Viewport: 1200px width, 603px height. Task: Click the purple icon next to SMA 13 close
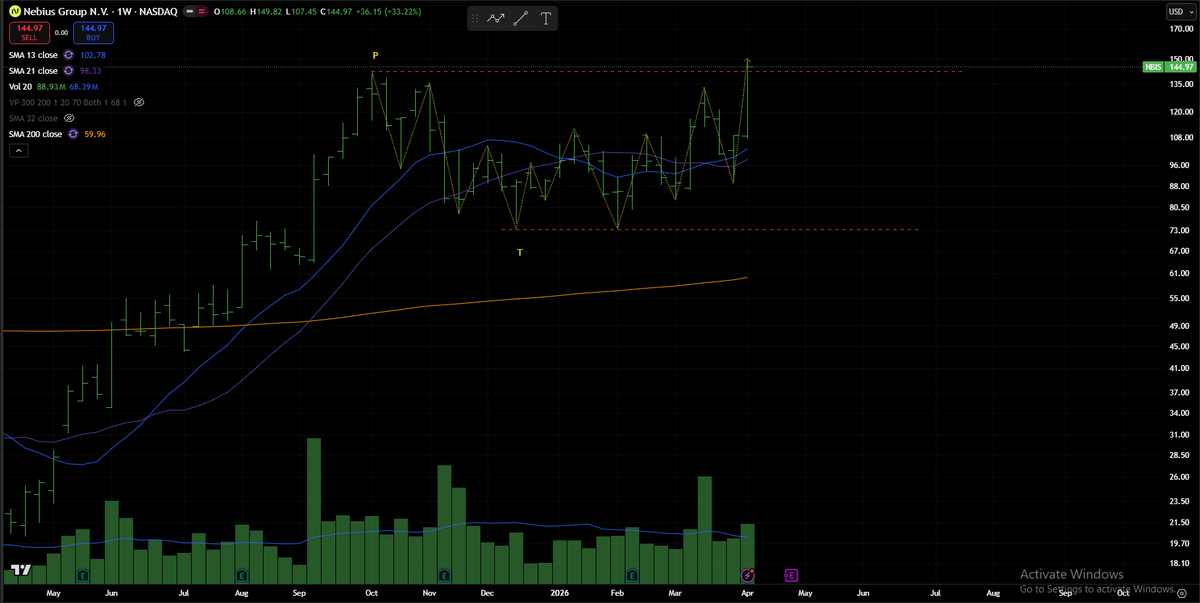pyautogui.click(x=69, y=55)
